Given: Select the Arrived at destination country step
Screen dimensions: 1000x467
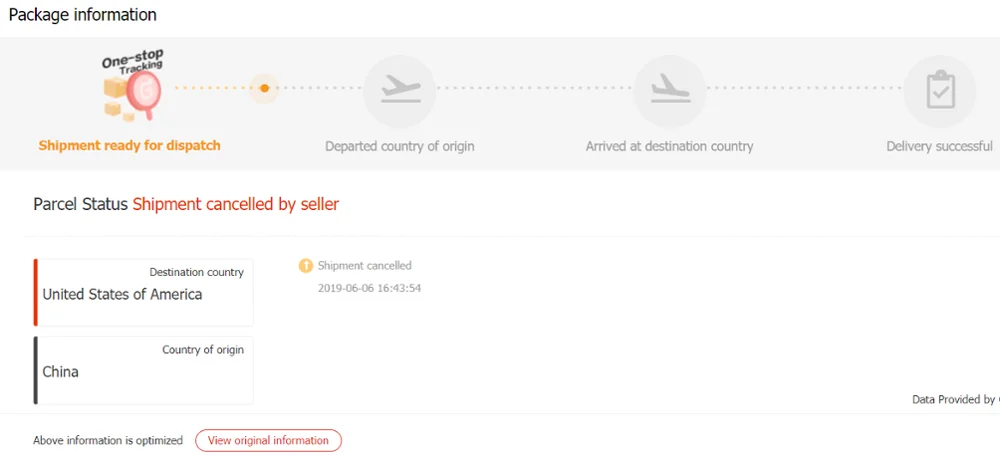Looking at the screenshot, I should click(x=670, y=147).
